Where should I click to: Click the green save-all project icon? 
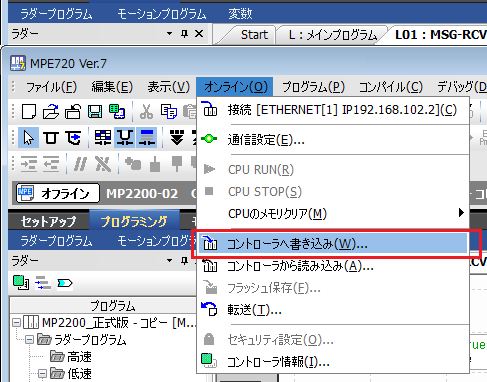[x=117, y=111]
